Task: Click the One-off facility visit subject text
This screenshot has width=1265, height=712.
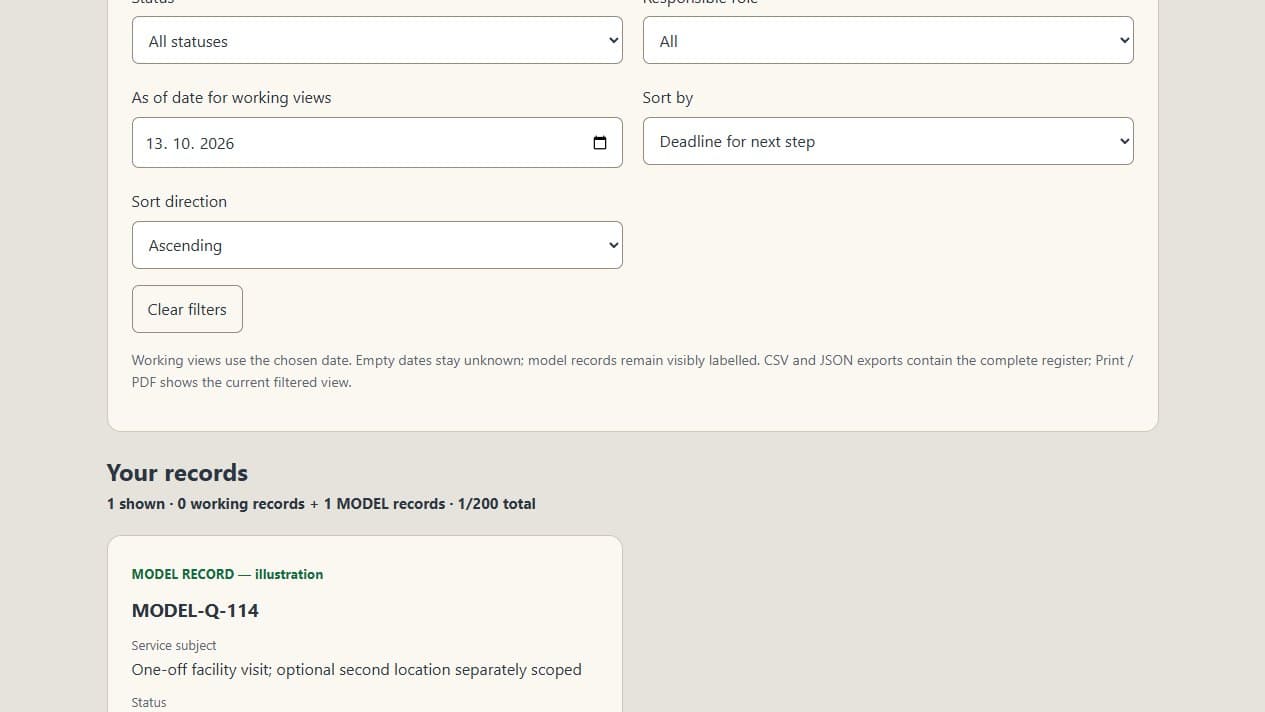Action: (x=356, y=670)
